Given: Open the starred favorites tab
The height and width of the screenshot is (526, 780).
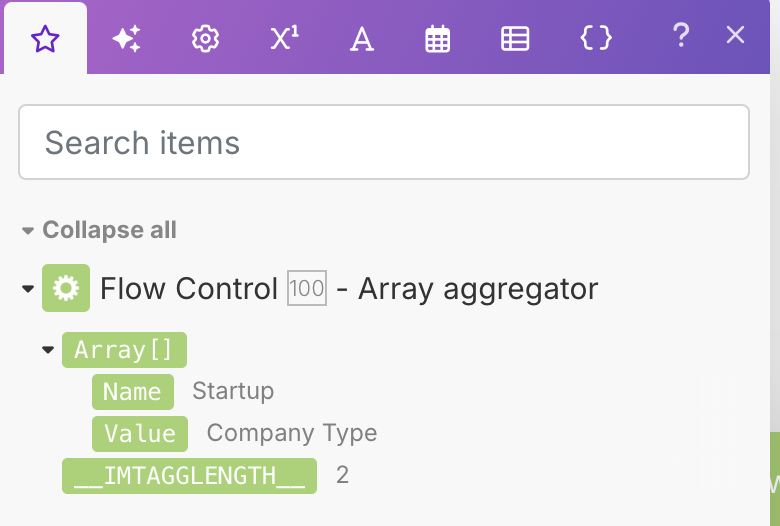Looking at the screenshot, I should [45, 38].
